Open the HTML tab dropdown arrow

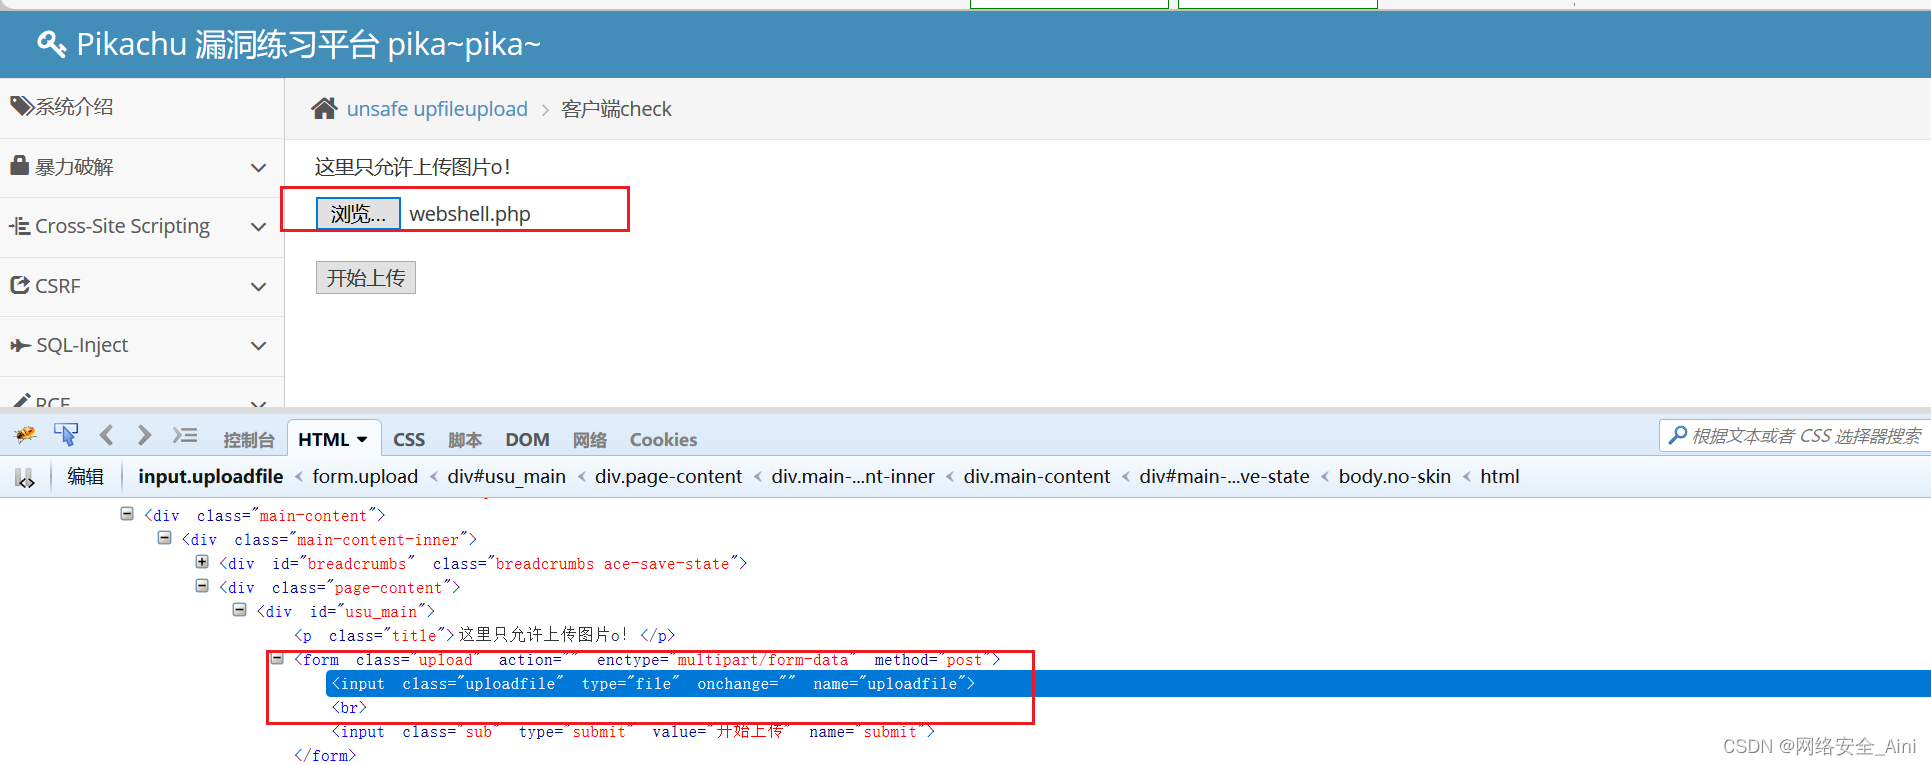tap(362, 440)
